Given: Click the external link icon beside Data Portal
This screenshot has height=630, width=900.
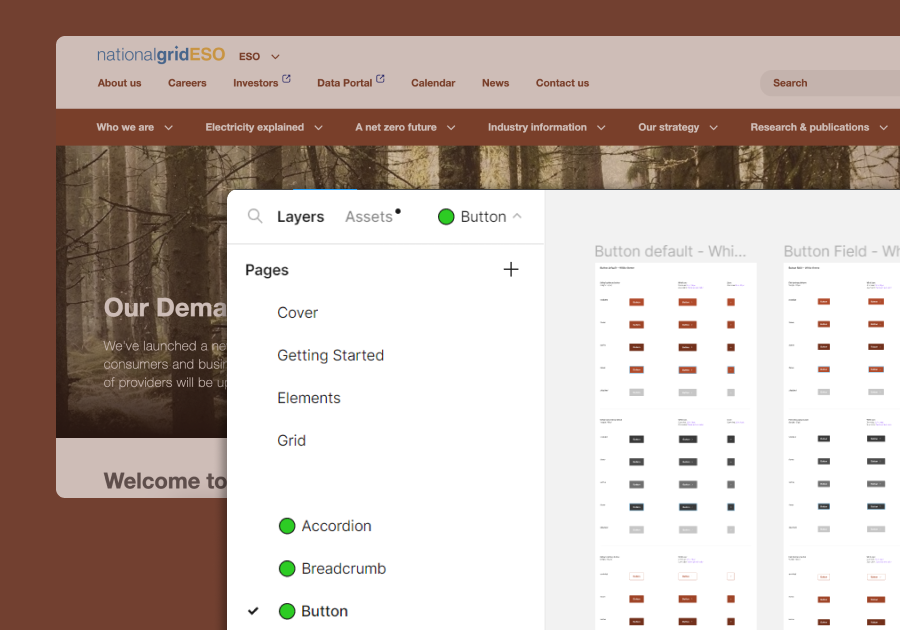Looking at the screenshot, I should click(x=381, y=79).
